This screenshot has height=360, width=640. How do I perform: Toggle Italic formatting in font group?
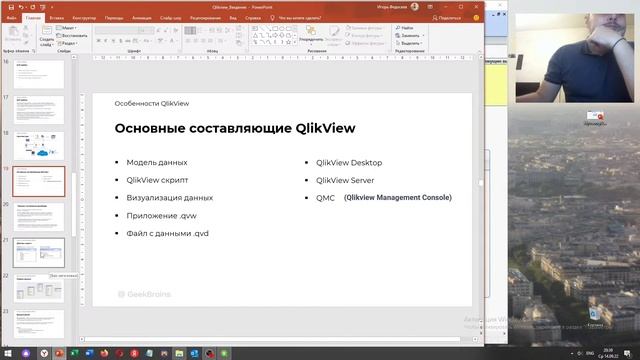pos(106,41)
